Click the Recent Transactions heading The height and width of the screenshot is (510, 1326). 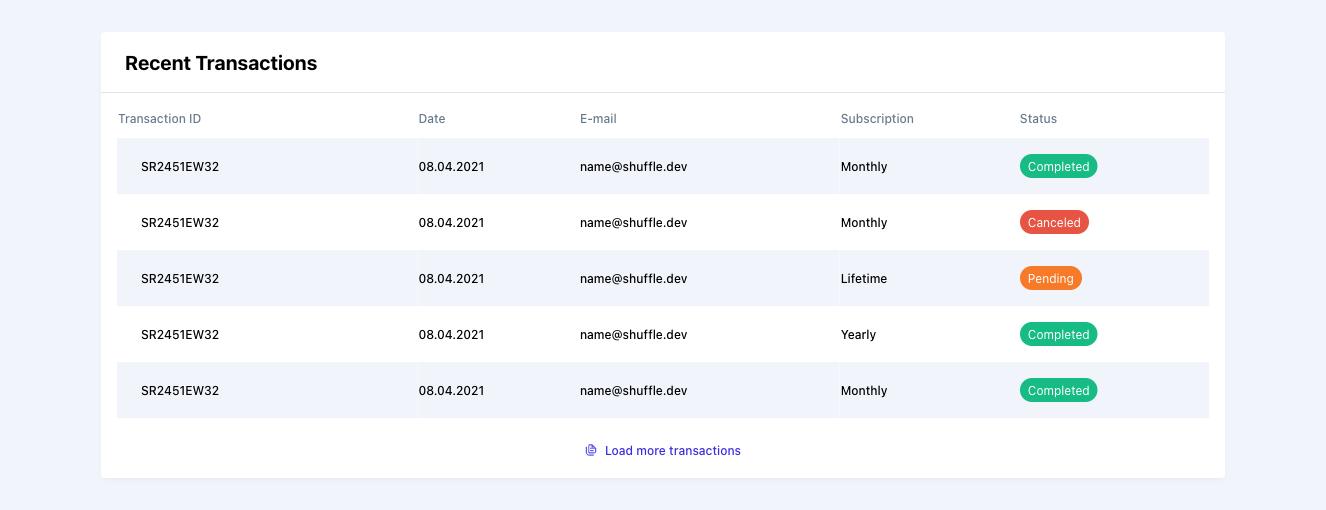(221, 63)
